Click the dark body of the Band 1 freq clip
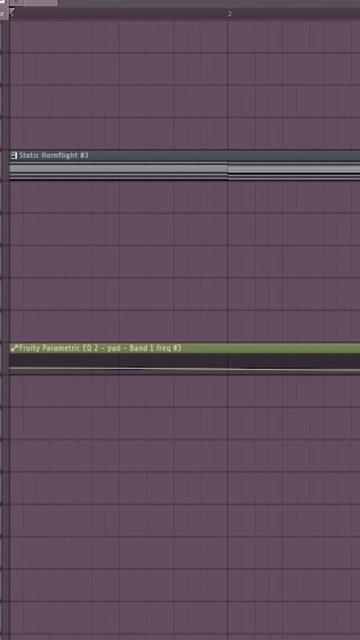 184,360
